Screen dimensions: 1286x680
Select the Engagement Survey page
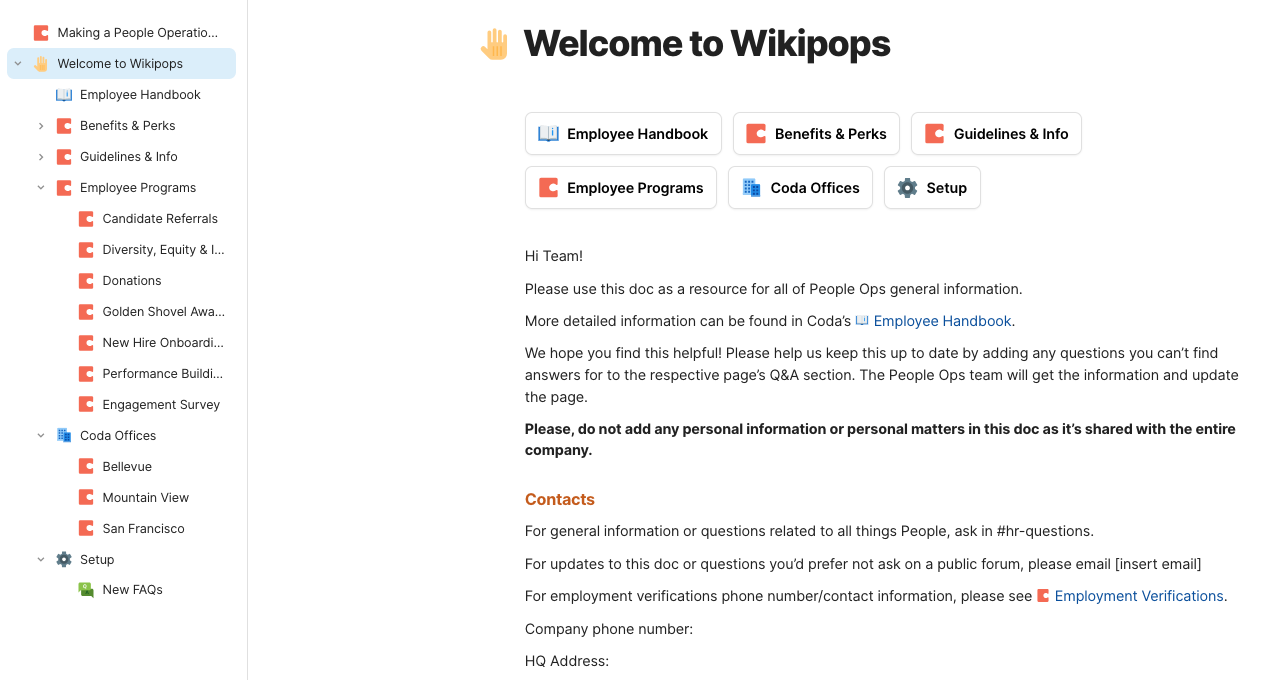161,405
